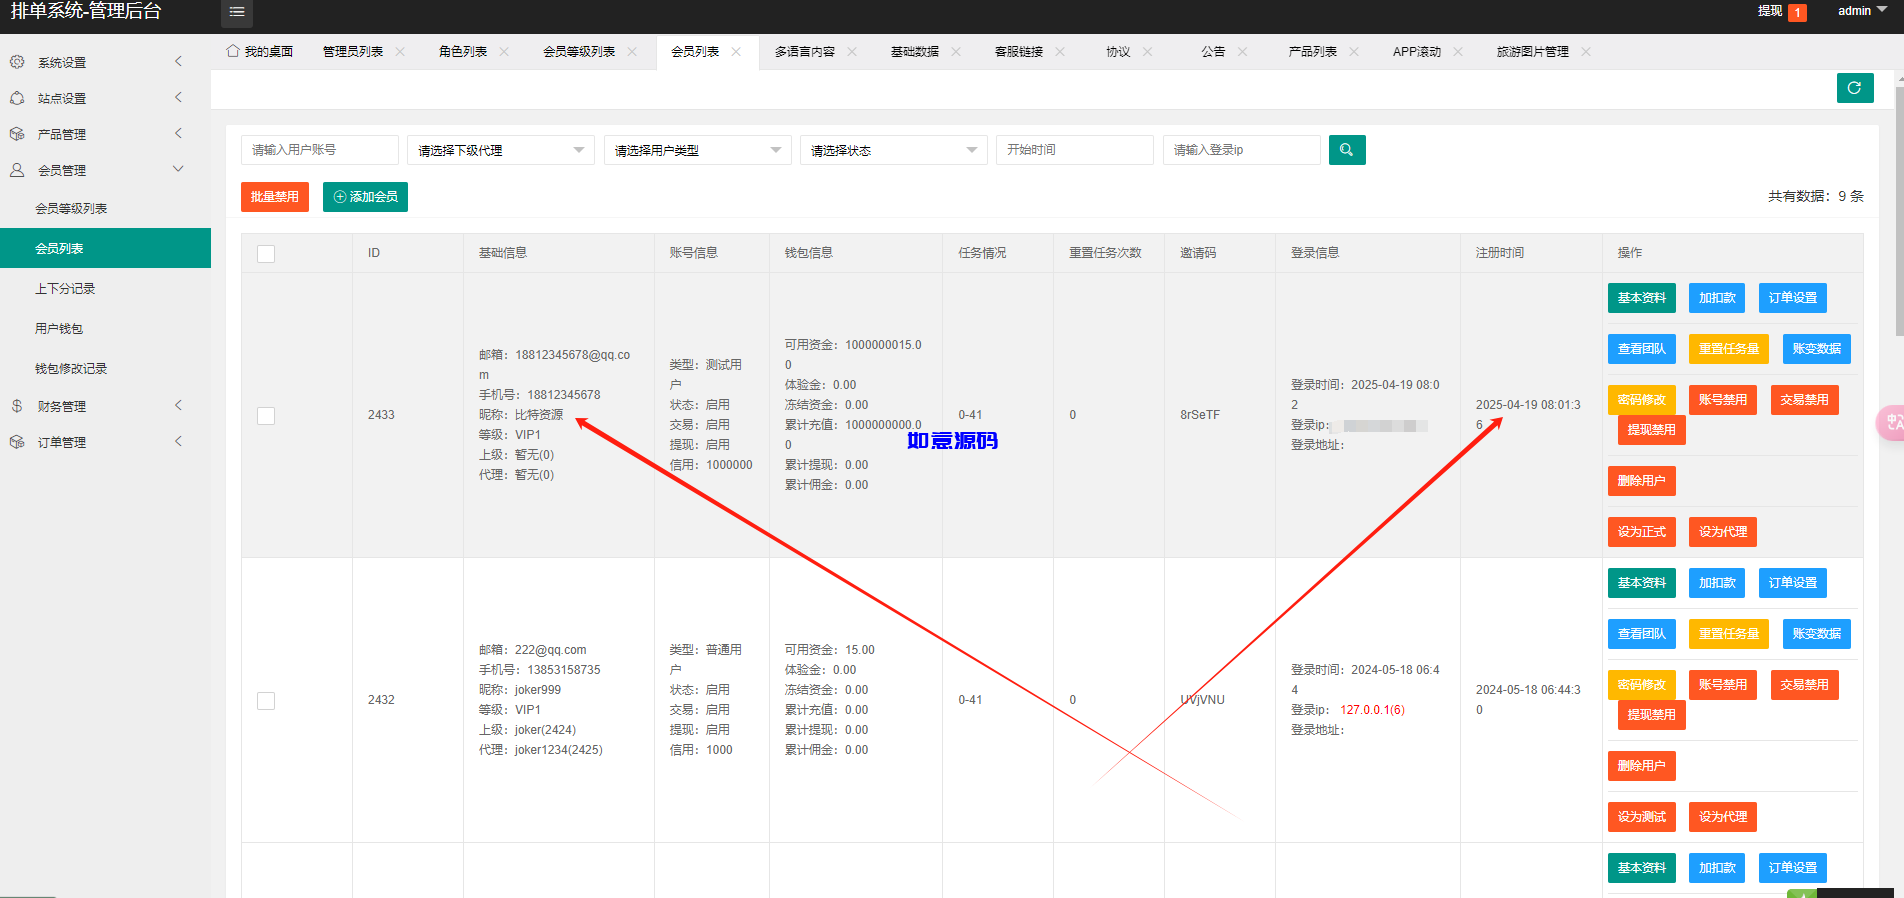Image resolution: width=1904 pixels, height=898 pixels.
Task: Close the 客服链接 tab
Action: (1060, 52)
